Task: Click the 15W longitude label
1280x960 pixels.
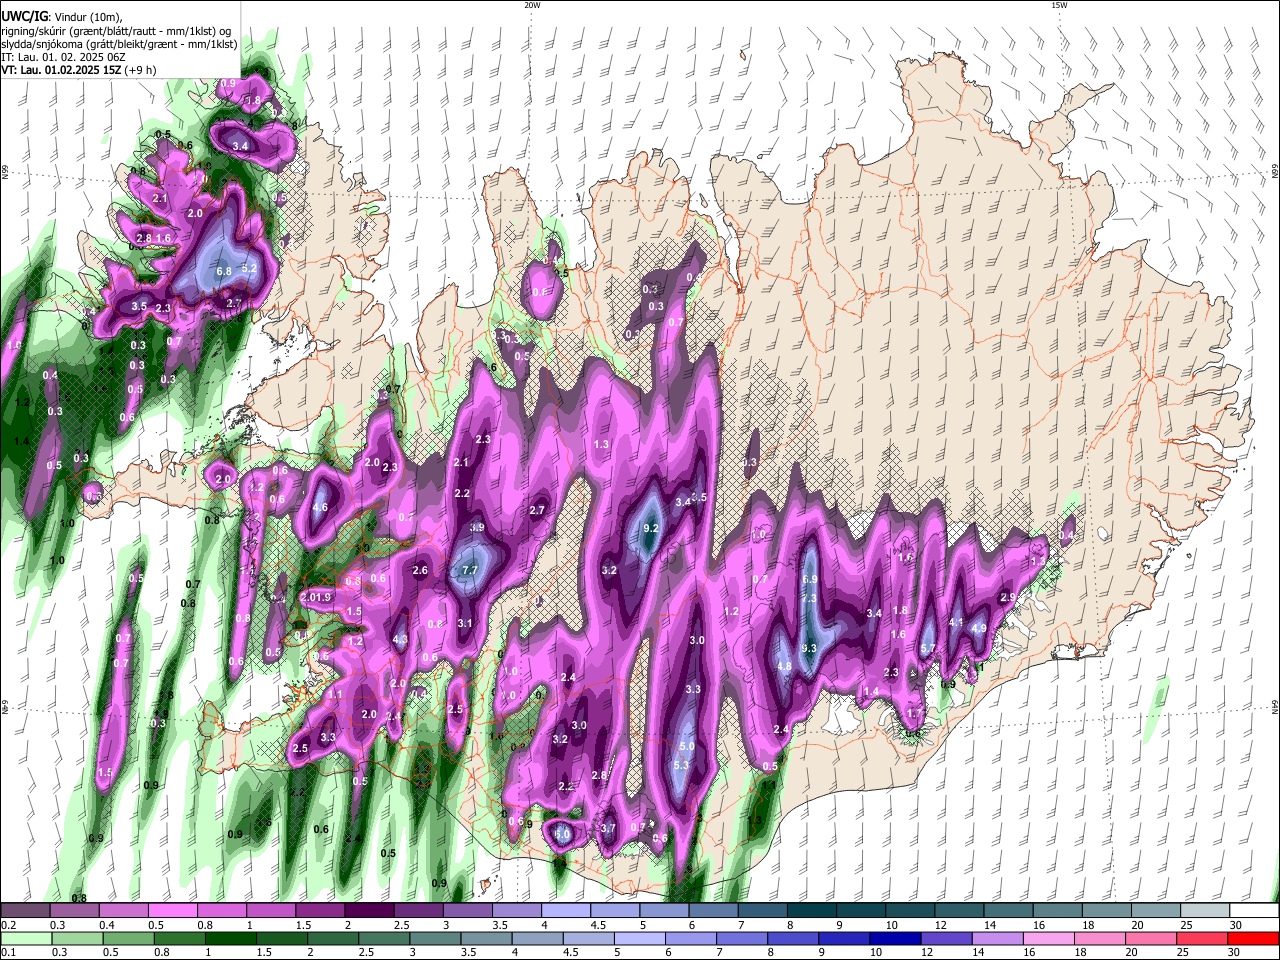Action: click(1059, 5)
